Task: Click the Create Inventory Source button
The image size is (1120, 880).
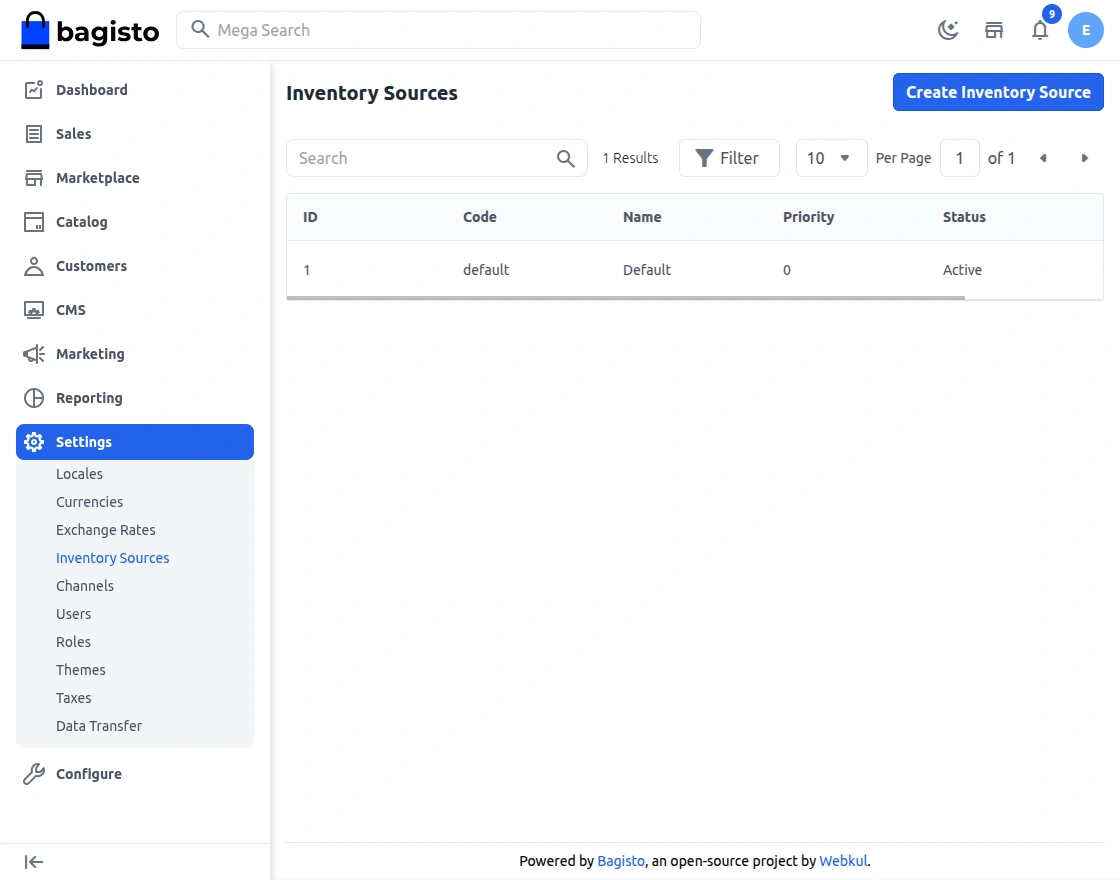Action: tap(997, 91)
